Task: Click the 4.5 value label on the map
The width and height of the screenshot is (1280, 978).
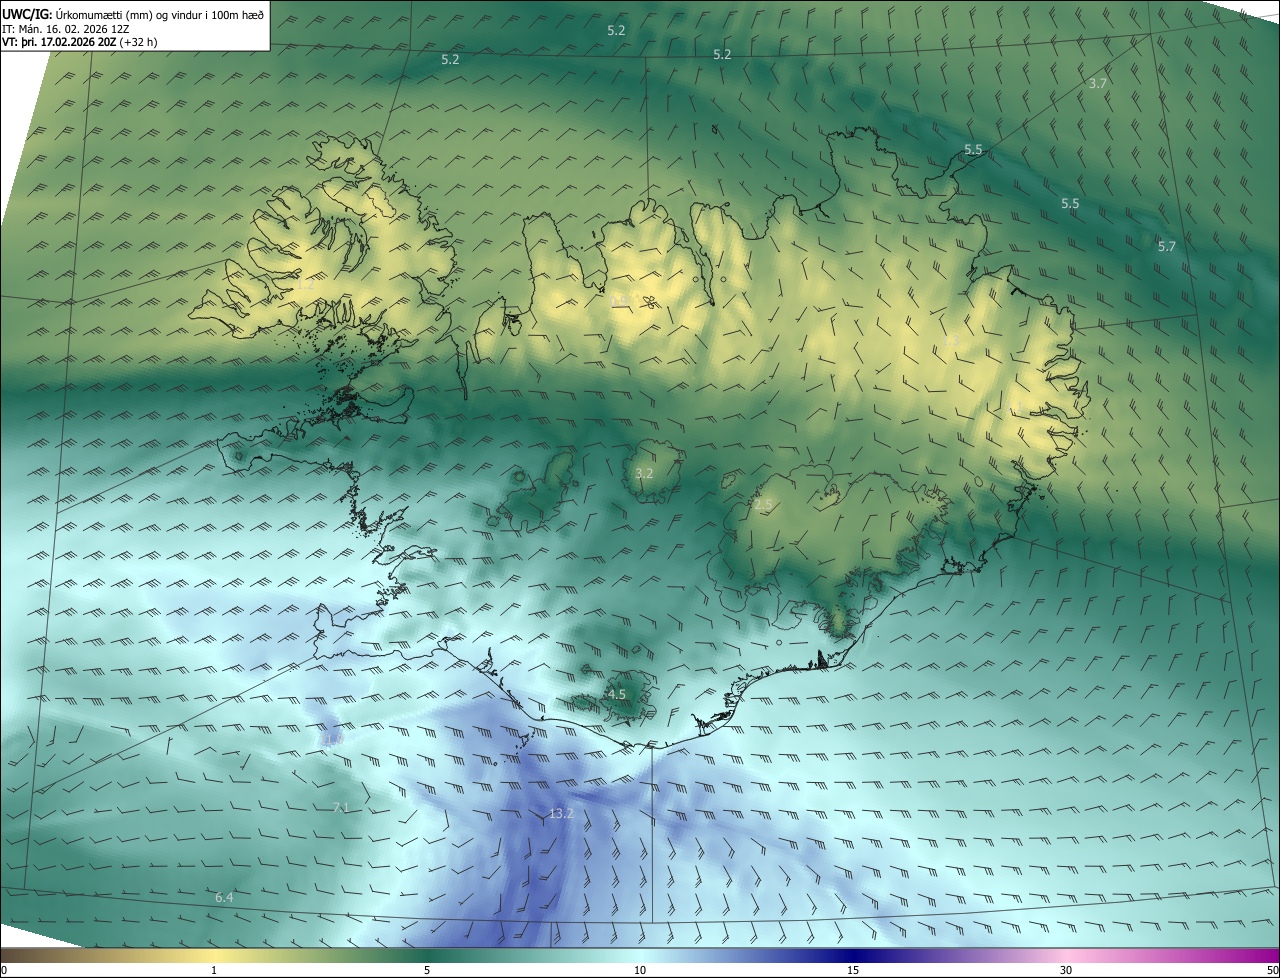Action: [617, 694]
